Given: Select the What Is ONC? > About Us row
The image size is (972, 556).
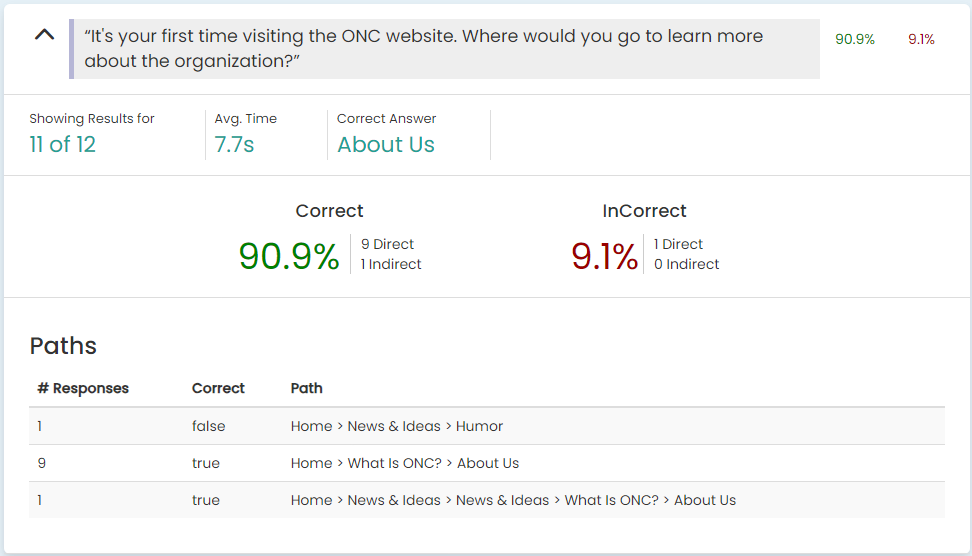Looking at the screenshot, I should tap(487, 463).
